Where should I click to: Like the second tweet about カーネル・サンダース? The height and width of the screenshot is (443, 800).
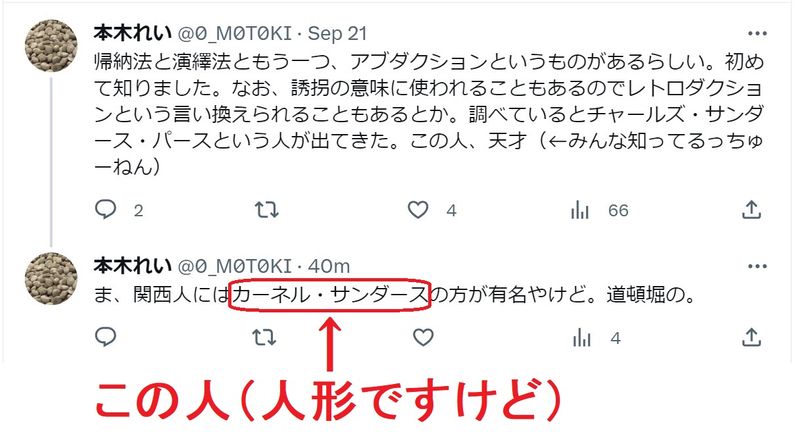[423, 337]
